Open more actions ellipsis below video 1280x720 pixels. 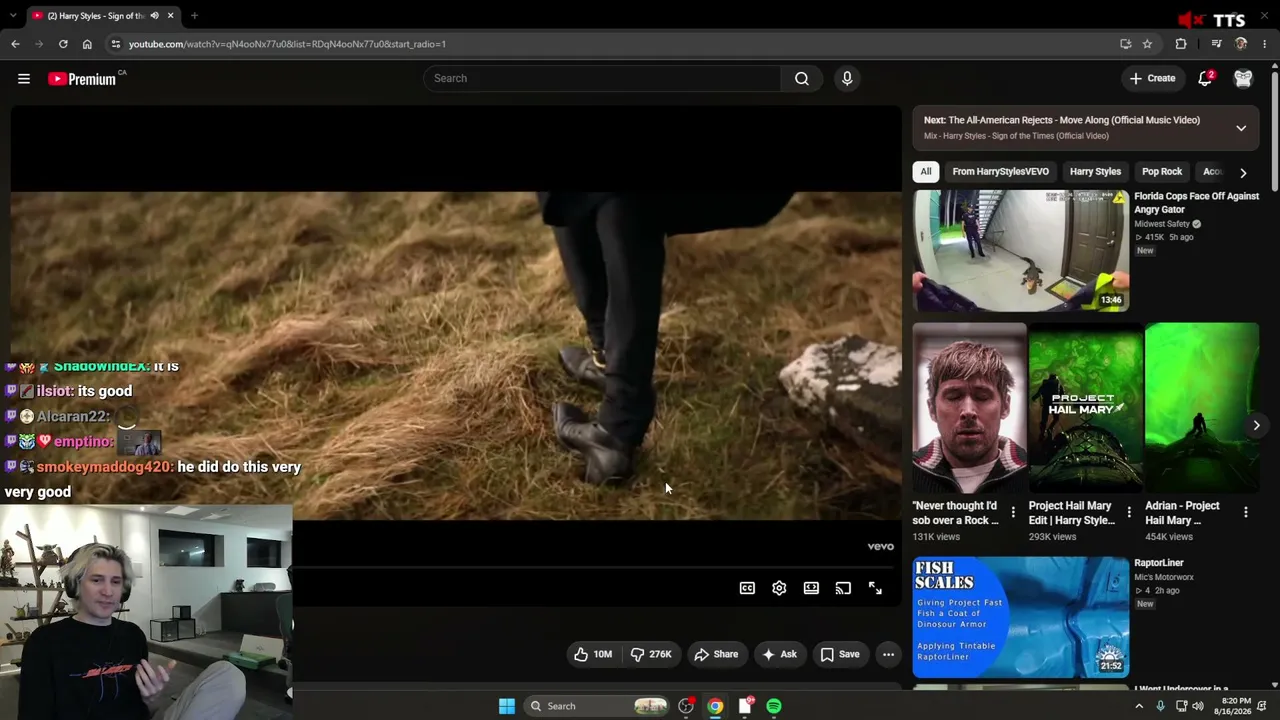888,654
